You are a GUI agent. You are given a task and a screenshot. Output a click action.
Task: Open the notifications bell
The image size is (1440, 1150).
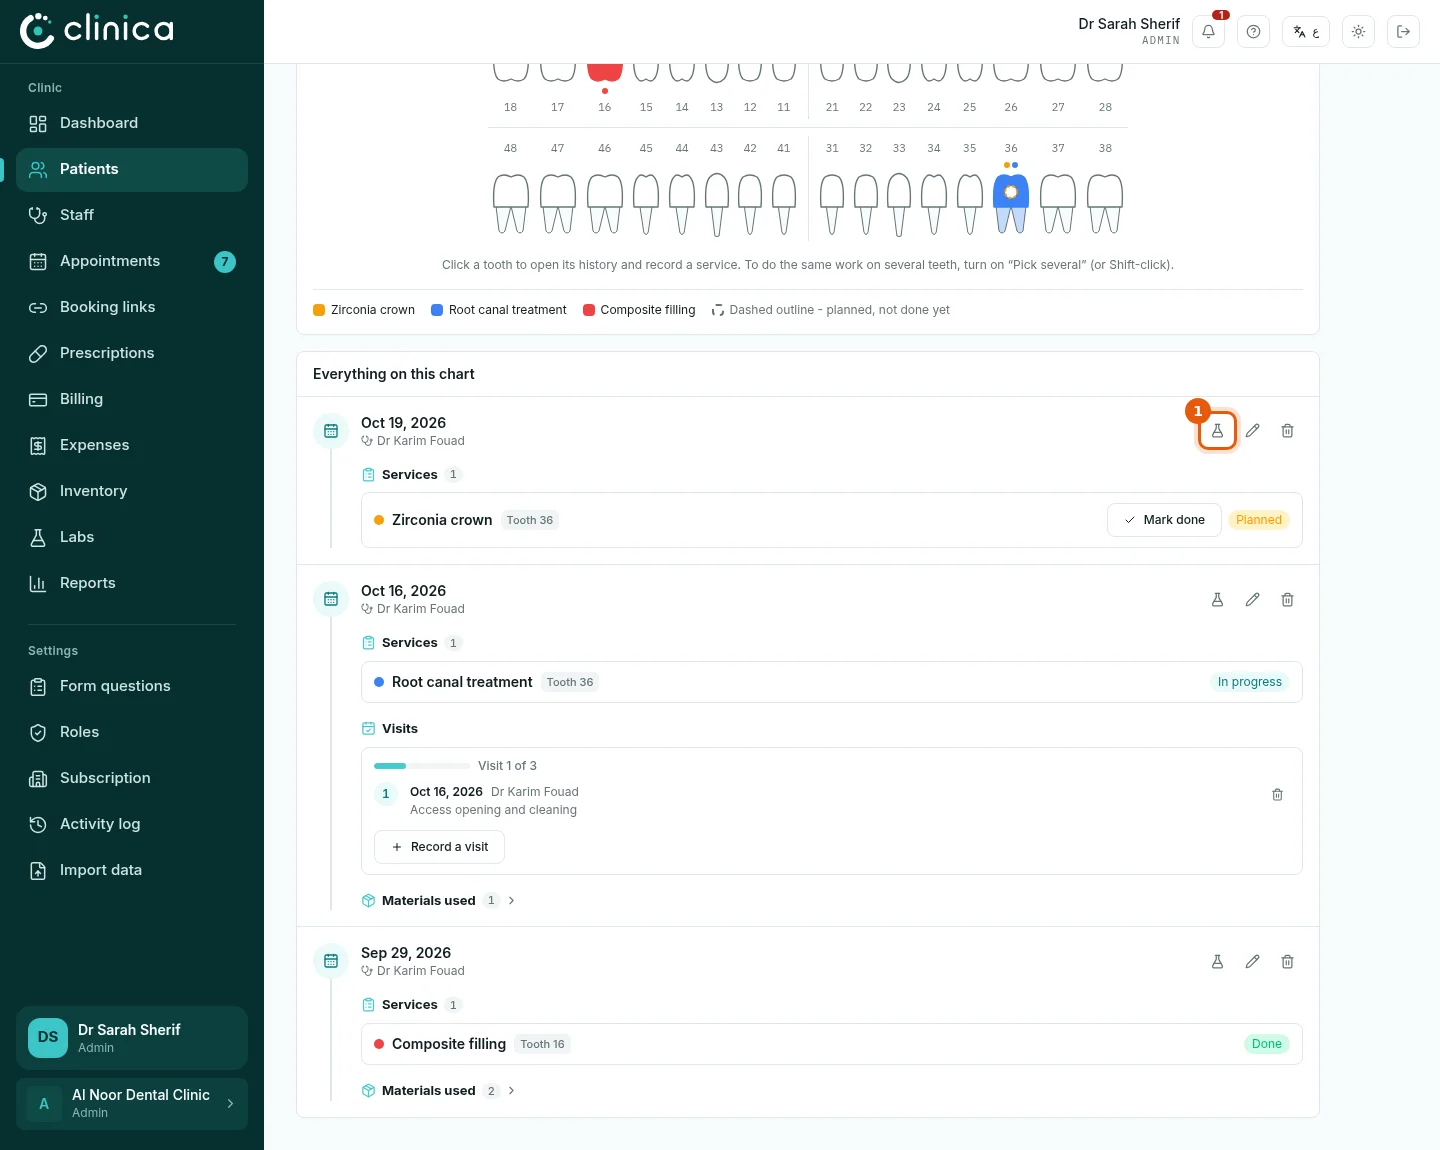[x=1208, y=32]
